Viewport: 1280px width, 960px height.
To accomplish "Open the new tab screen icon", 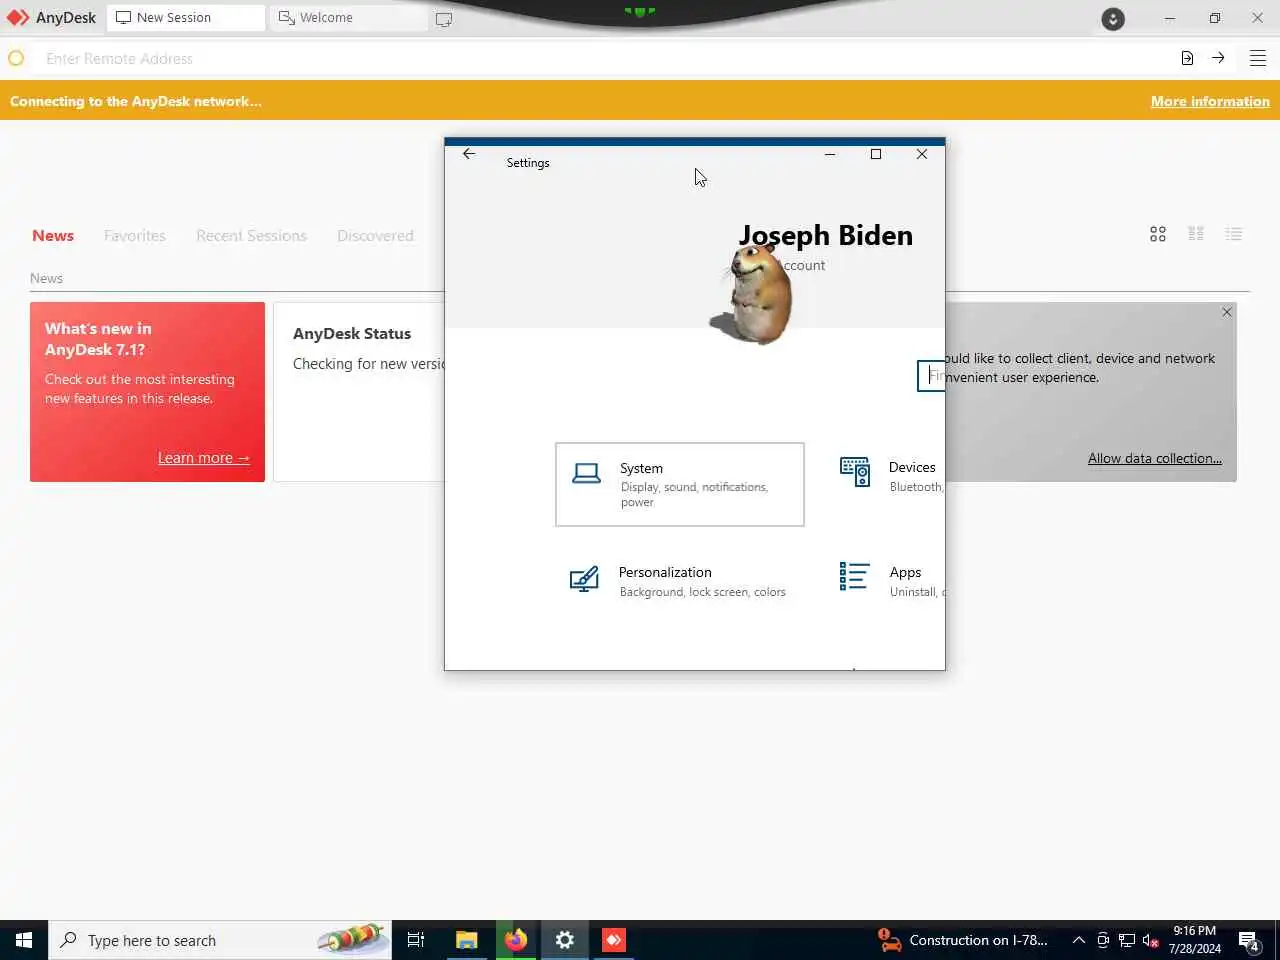I will tap(444, 19).
